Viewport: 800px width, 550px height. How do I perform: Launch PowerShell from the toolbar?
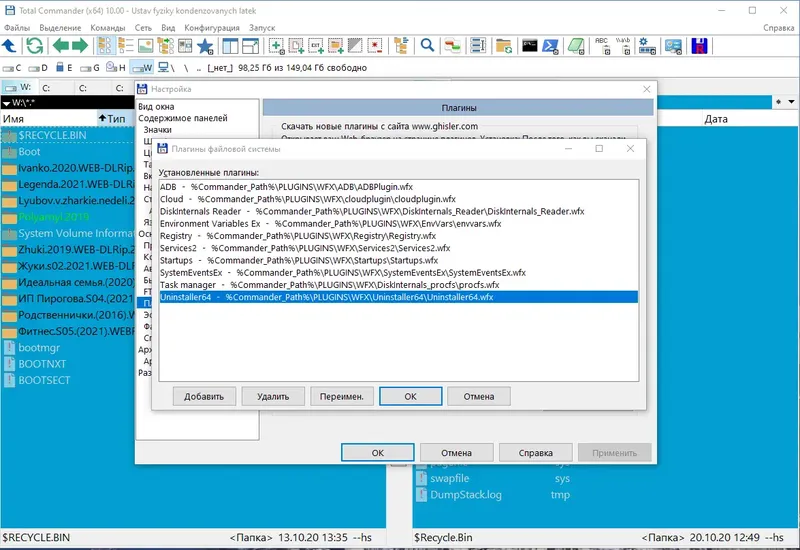(550, 46)
